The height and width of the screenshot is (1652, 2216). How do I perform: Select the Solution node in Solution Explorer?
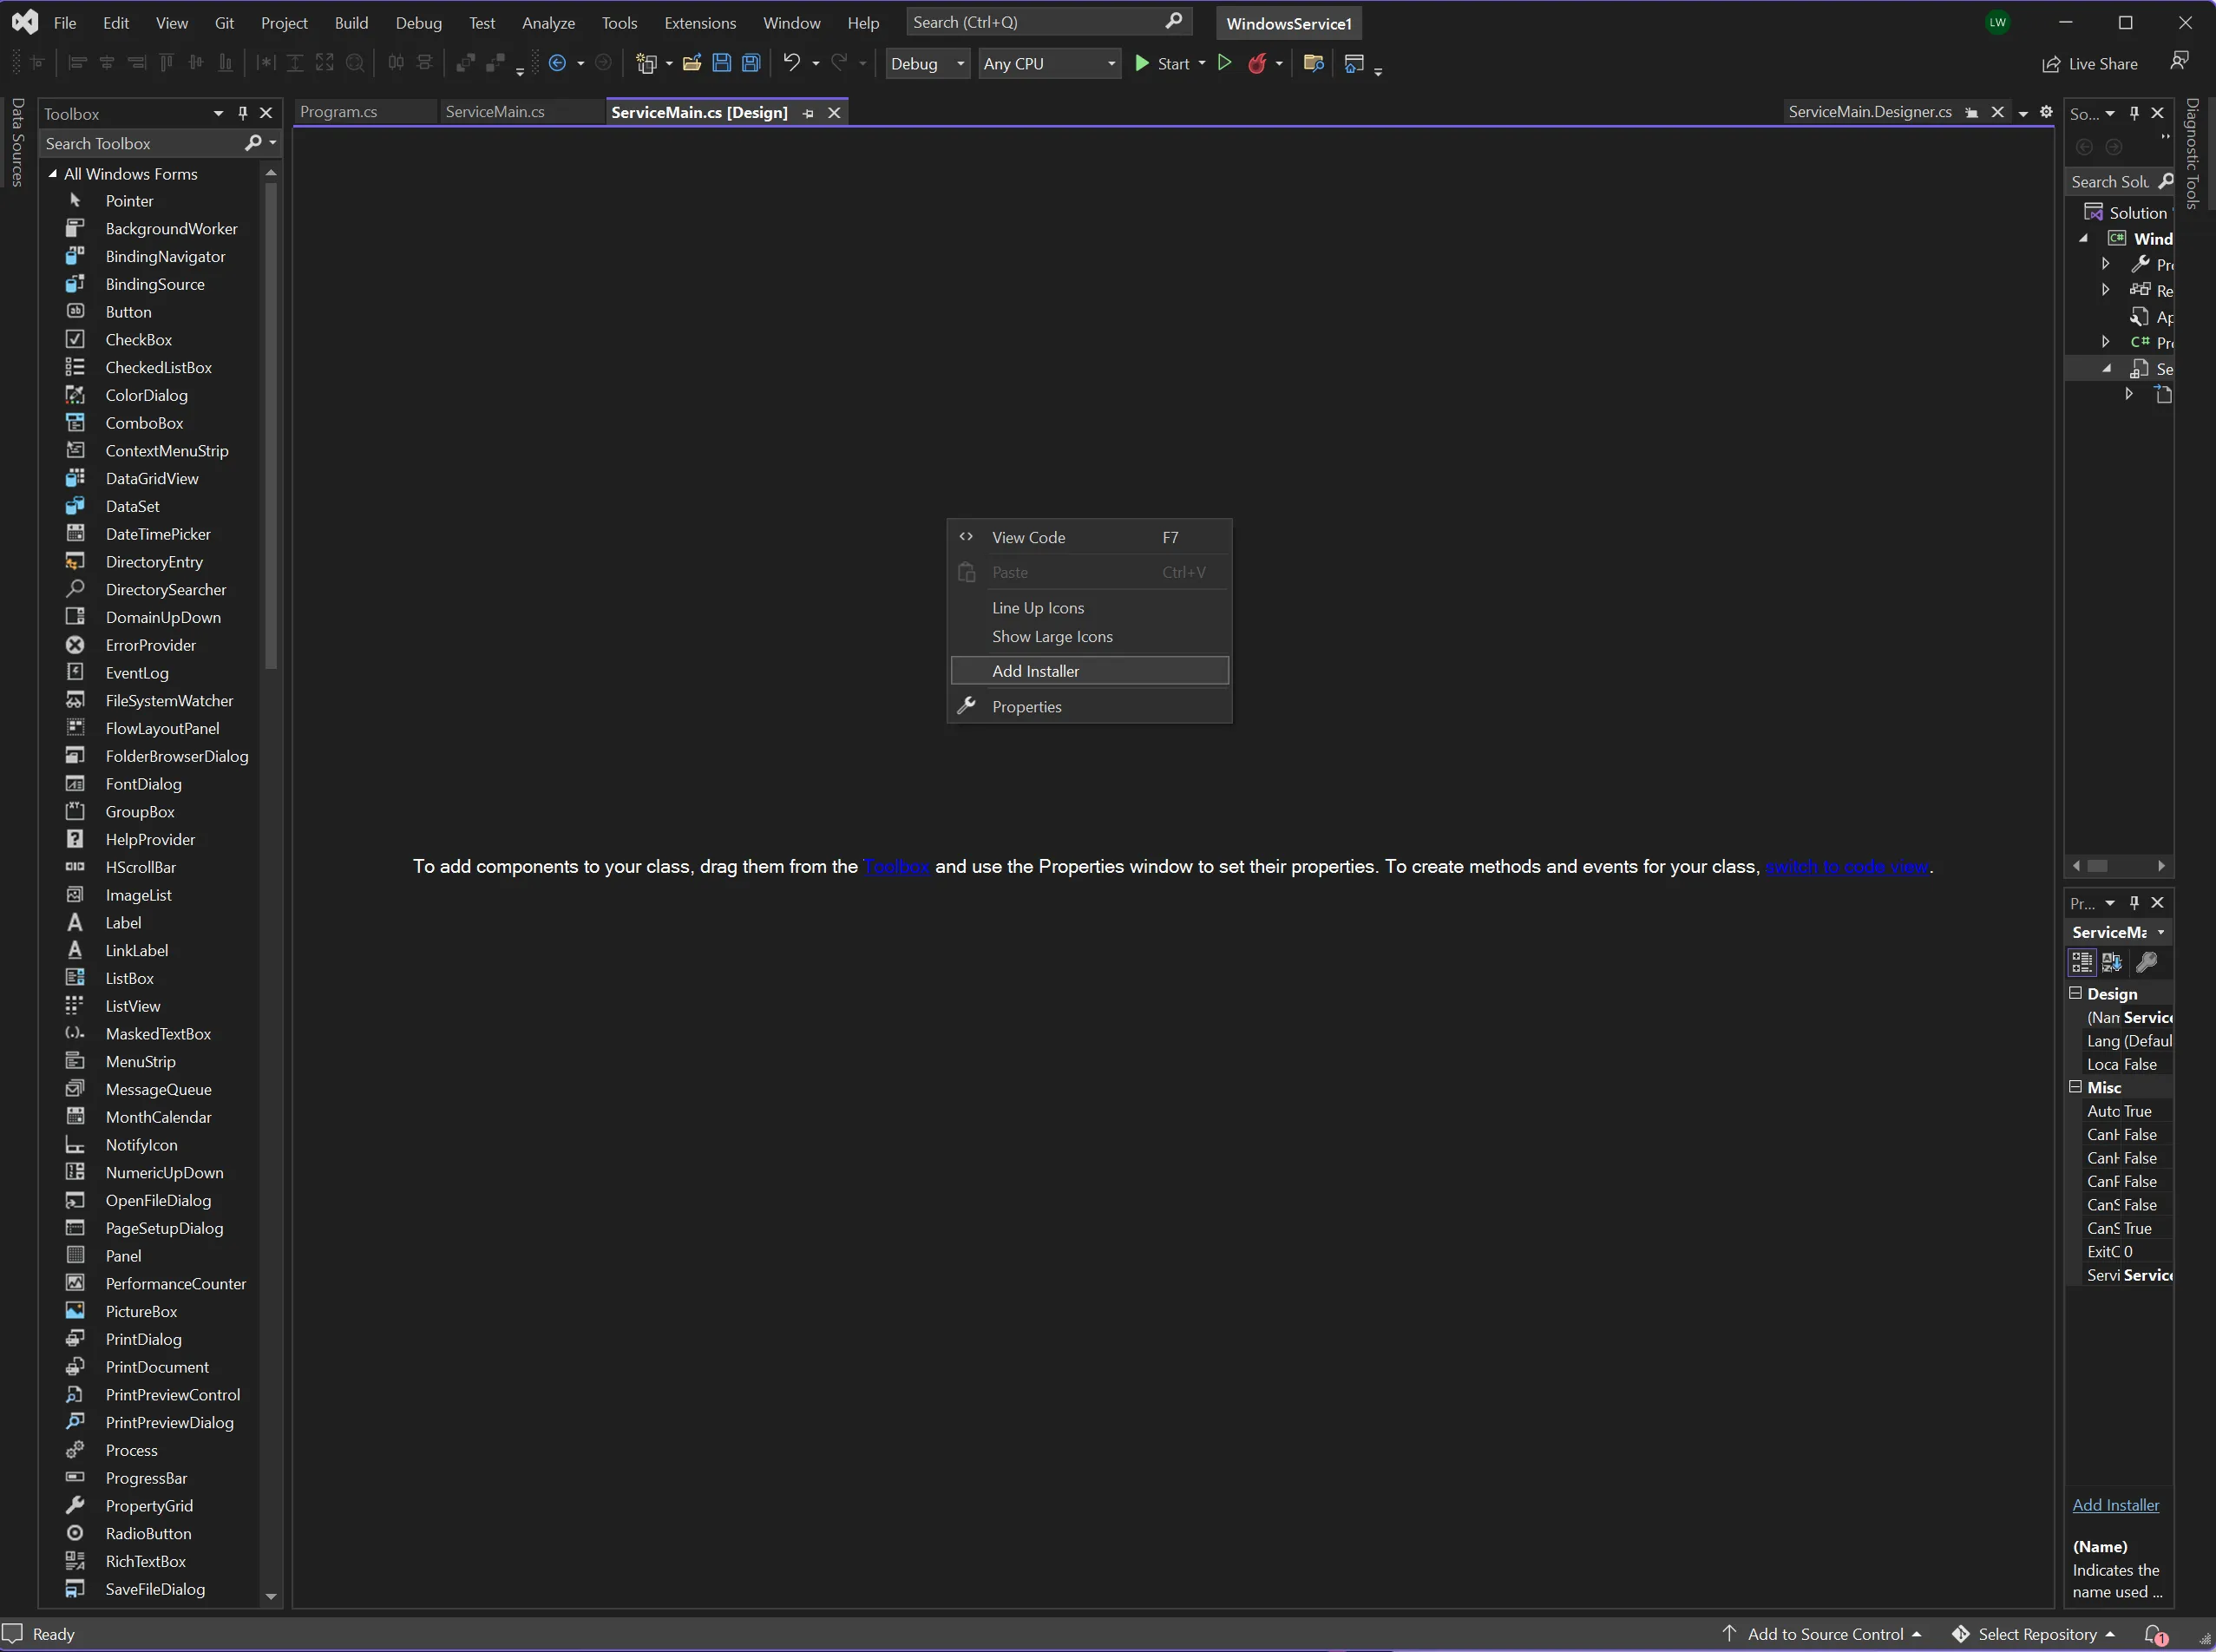pyautogui.click(x=2127, y=212)
